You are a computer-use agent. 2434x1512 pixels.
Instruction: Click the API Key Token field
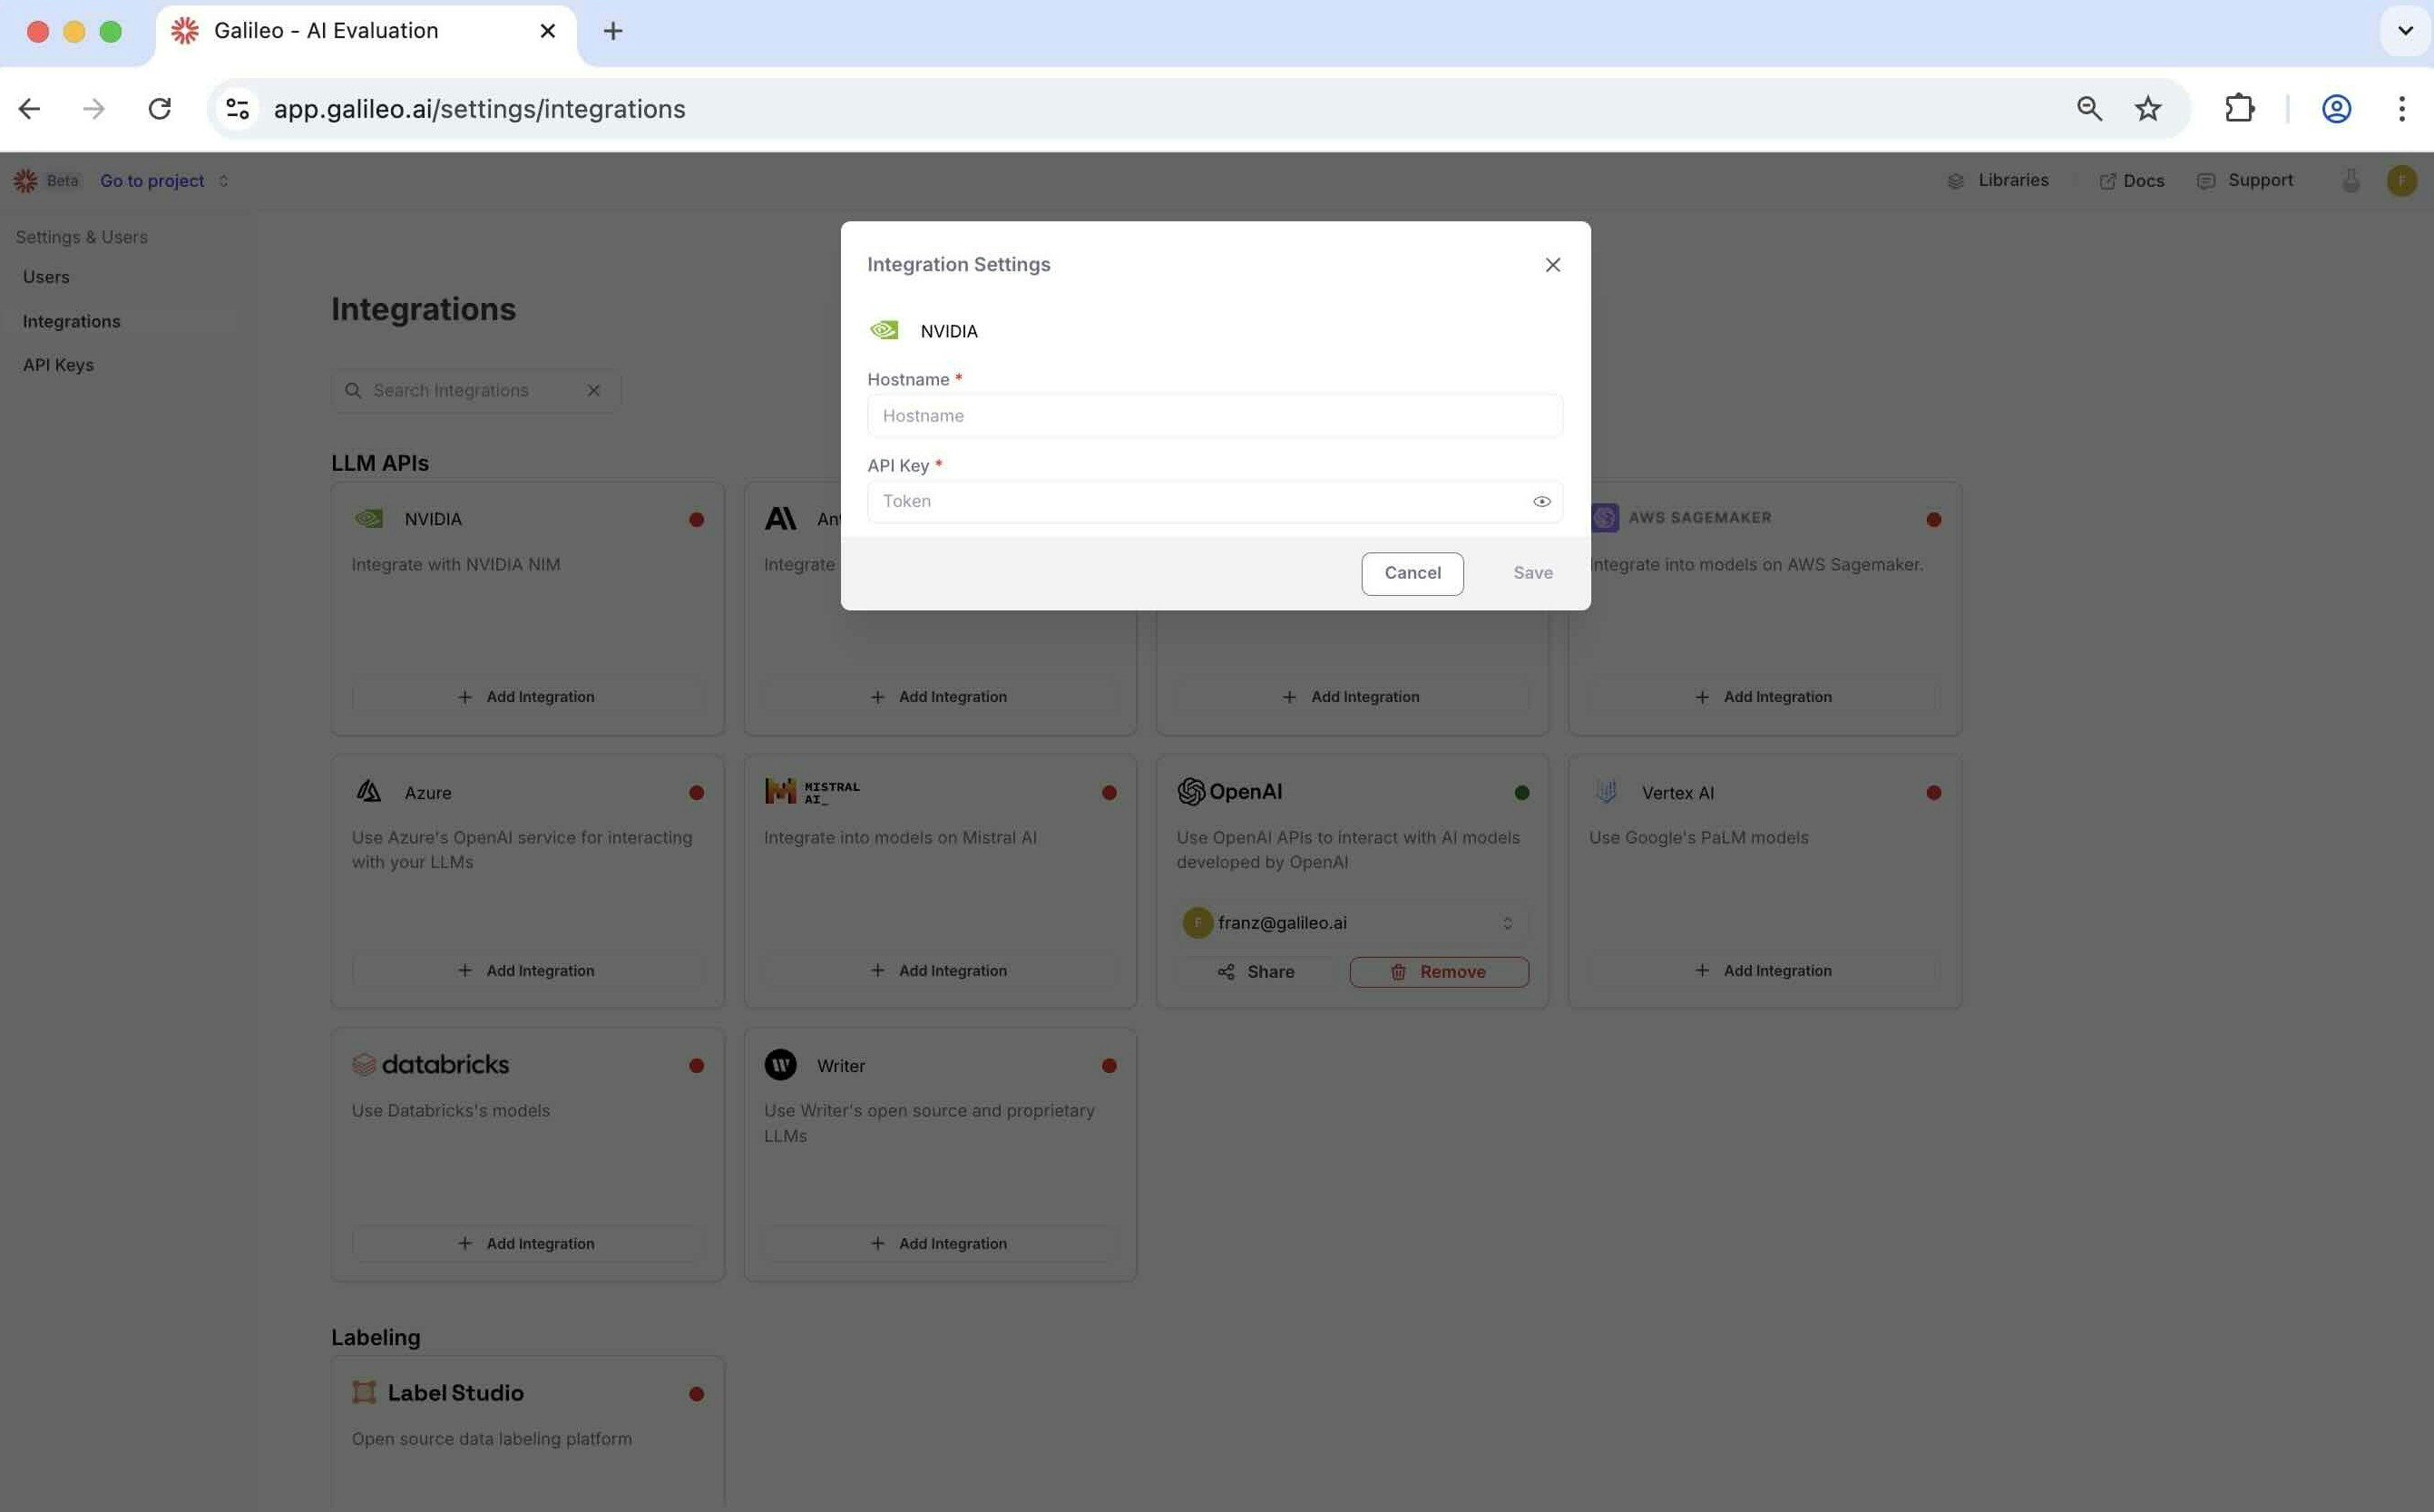click(x=1195, y=501)
